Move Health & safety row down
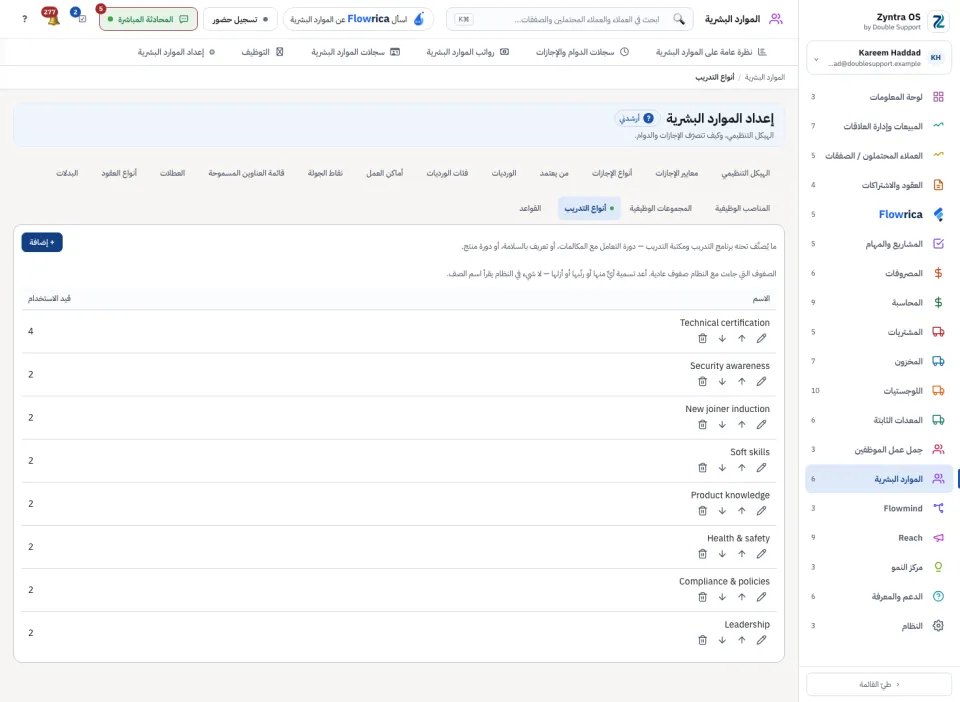Image resolution: width=960 pixels, height=702 pixels. click(x=722, y=554)
